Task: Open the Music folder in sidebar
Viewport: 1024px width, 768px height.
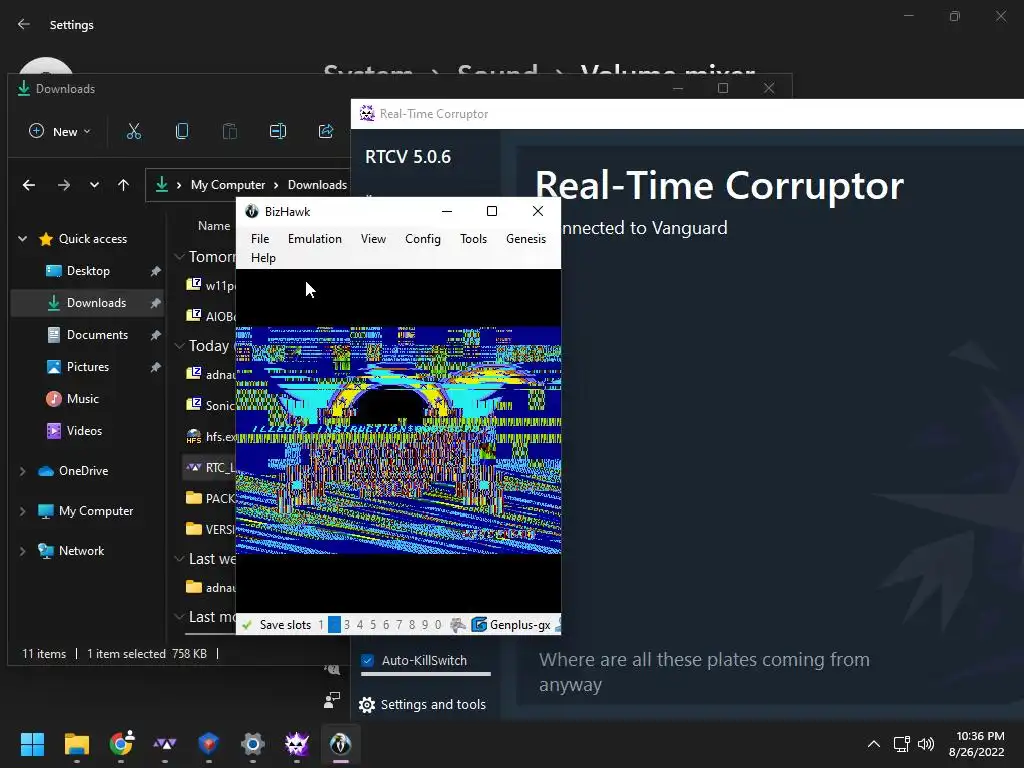Action: pyautogui.click(x=82, y=398)
